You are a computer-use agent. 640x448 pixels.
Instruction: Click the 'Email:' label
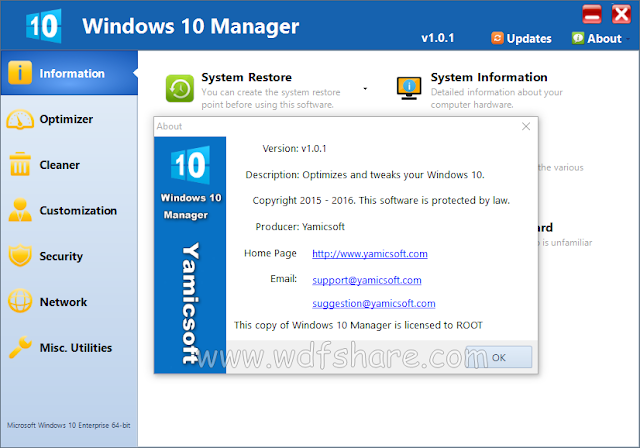(x=283, y=279)
